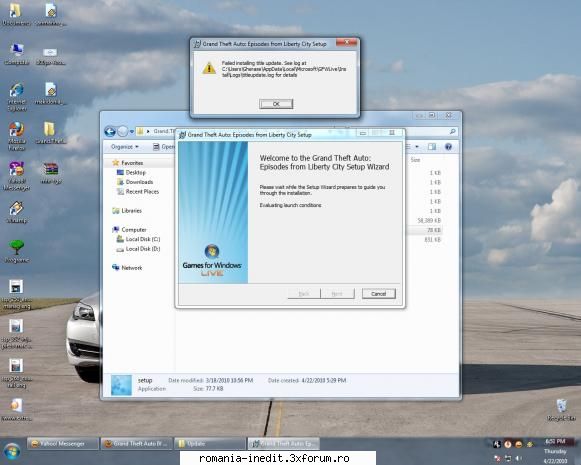581x465 pixels.
Task: Switch to Grand Theft Auto IV Firefox taskbar button
Action: (136, 444)
